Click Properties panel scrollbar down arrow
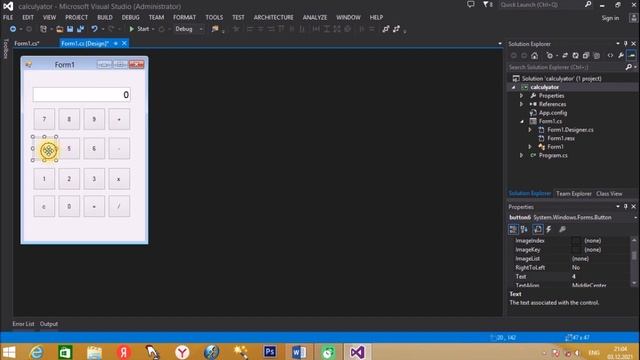 634,282
